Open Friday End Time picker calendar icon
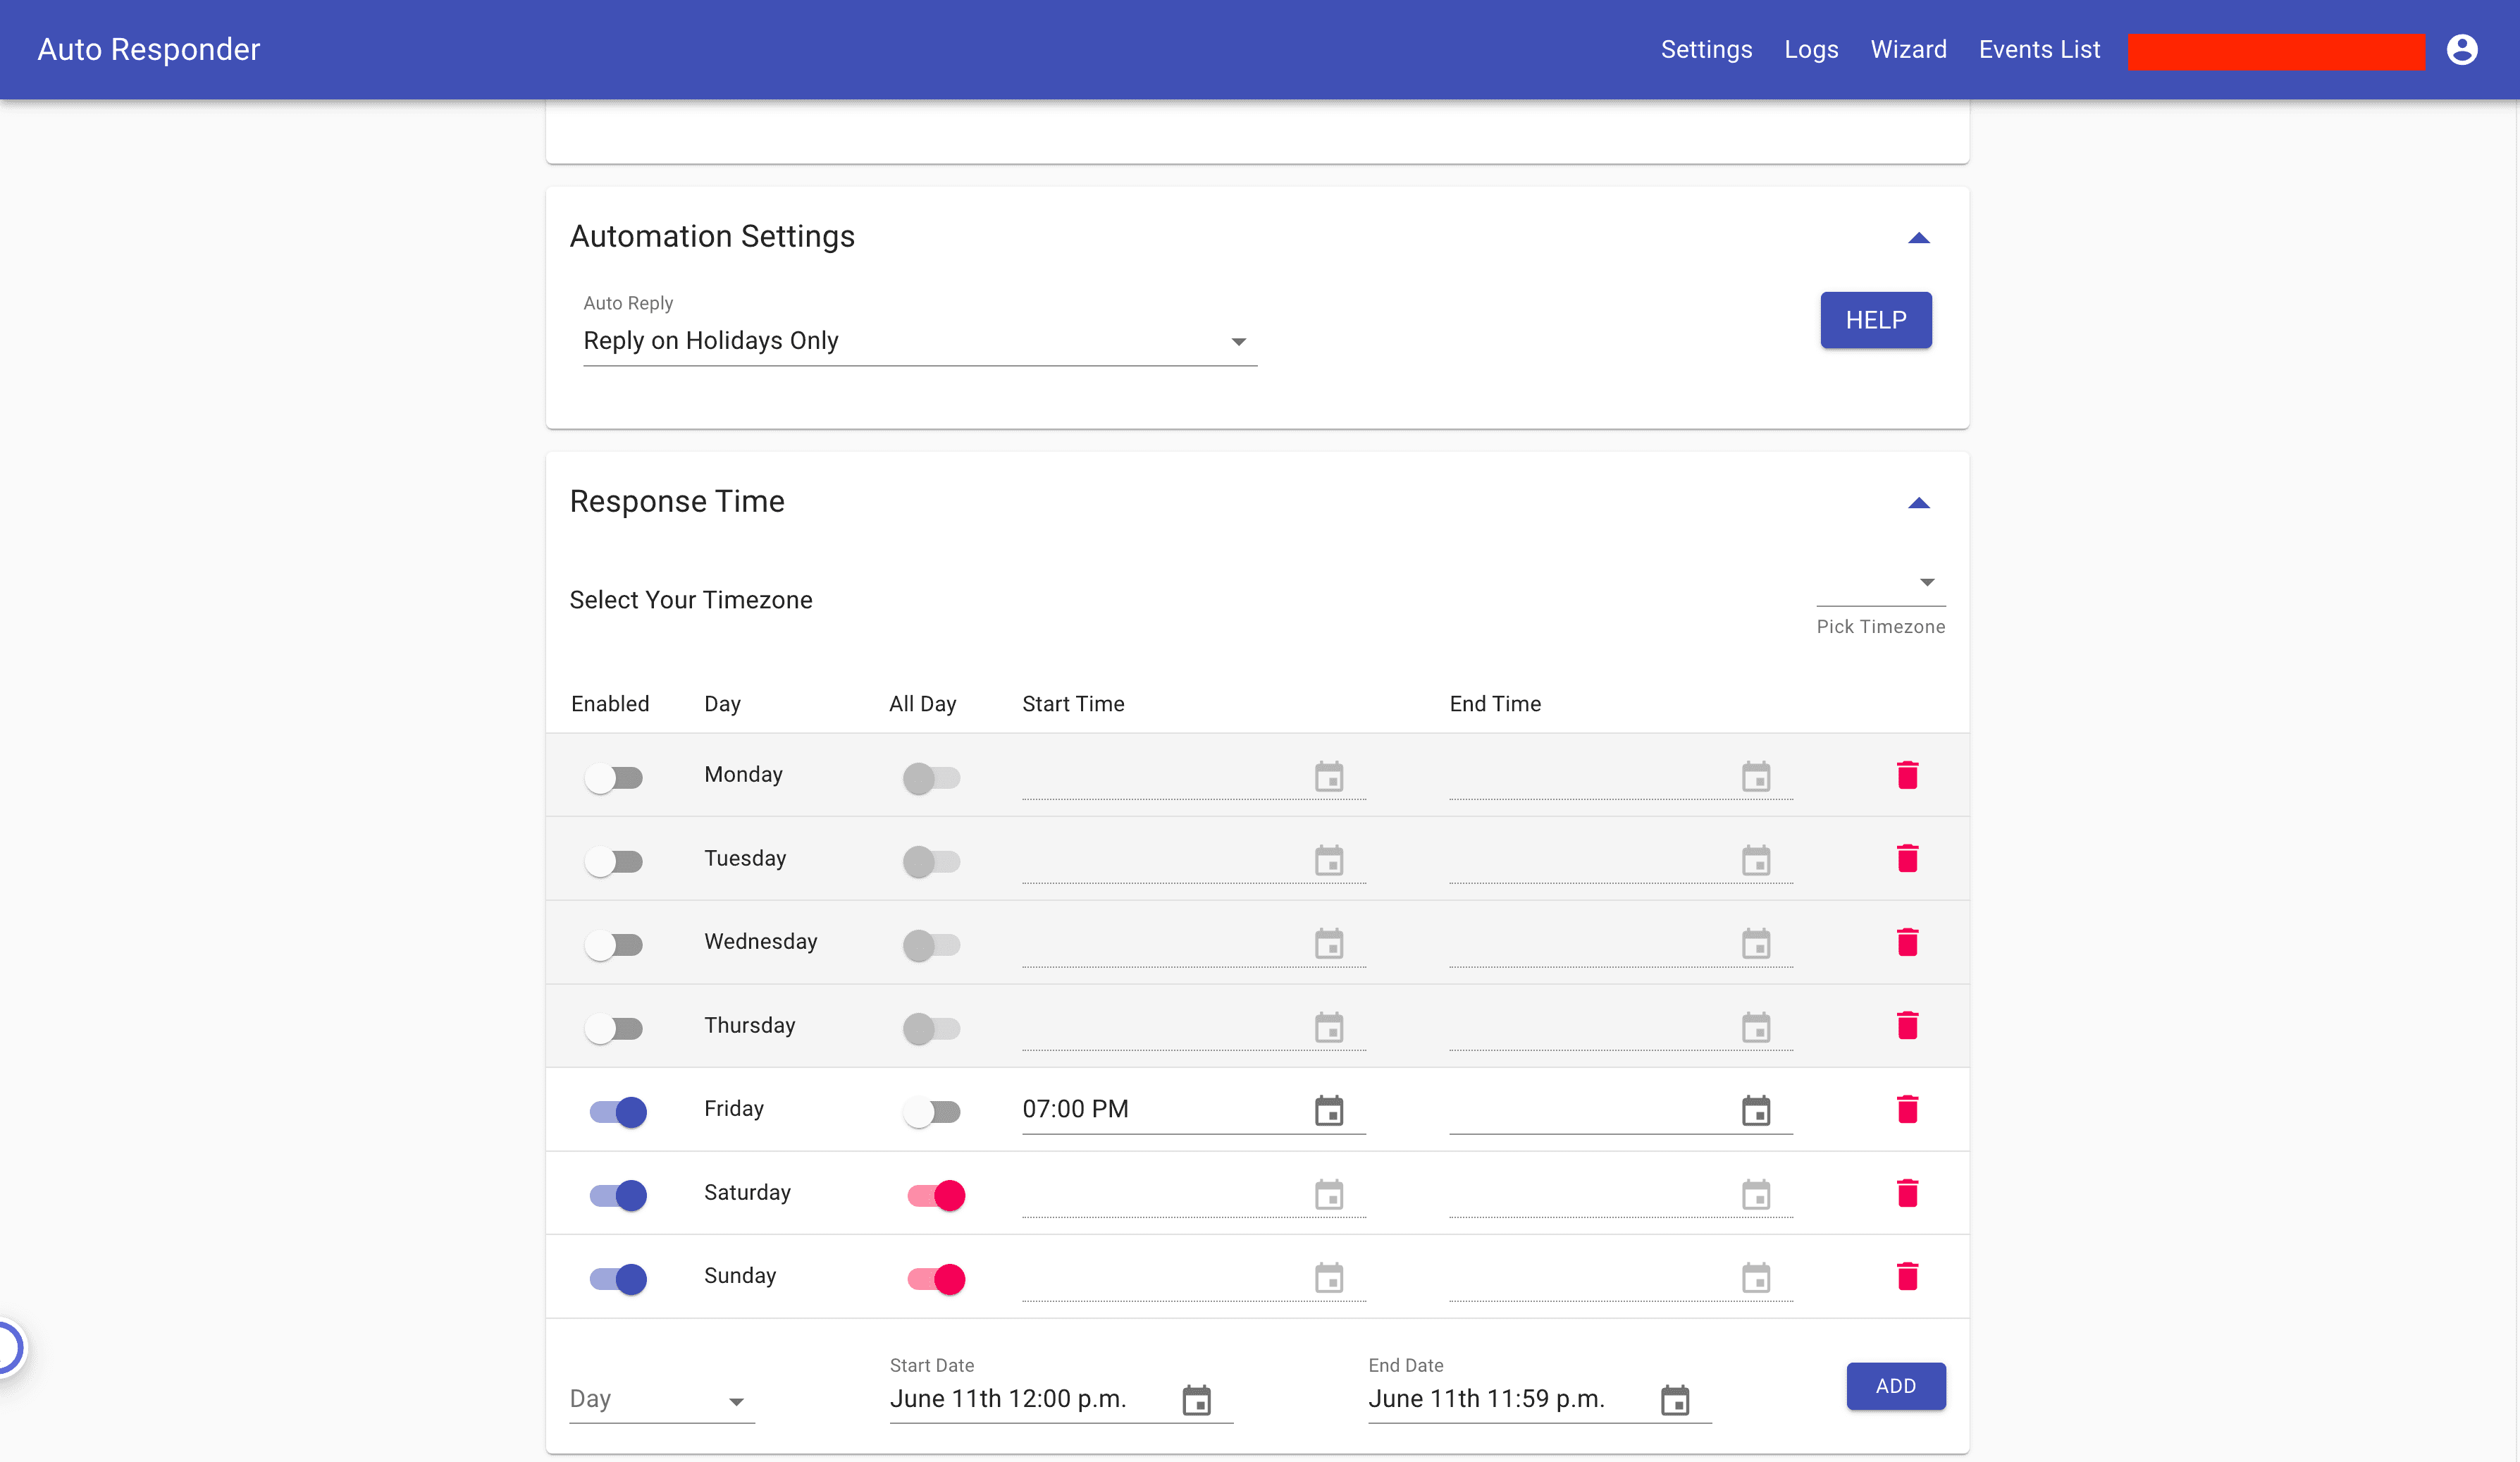This screenshot has height=1462, width=2520. 1756,1110
